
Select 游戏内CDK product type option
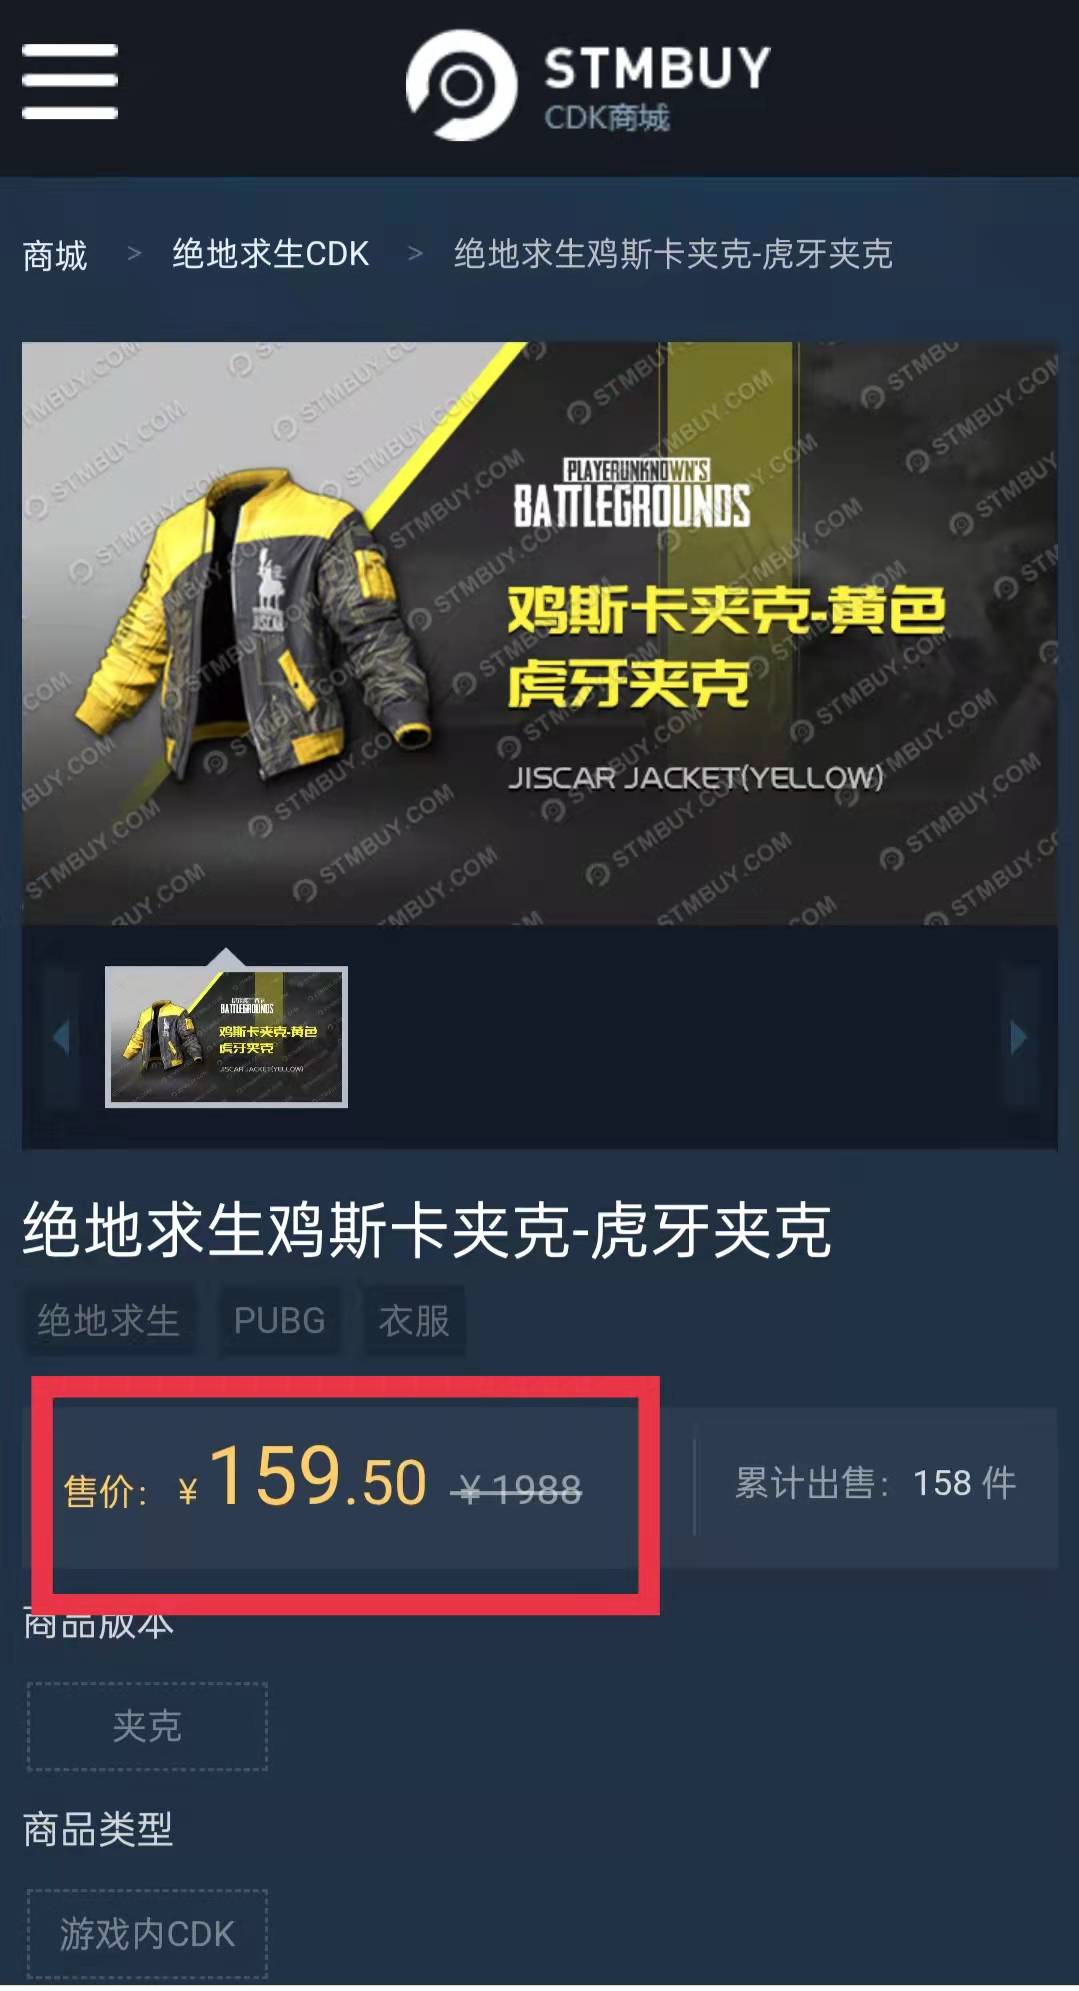[147, 1934]
